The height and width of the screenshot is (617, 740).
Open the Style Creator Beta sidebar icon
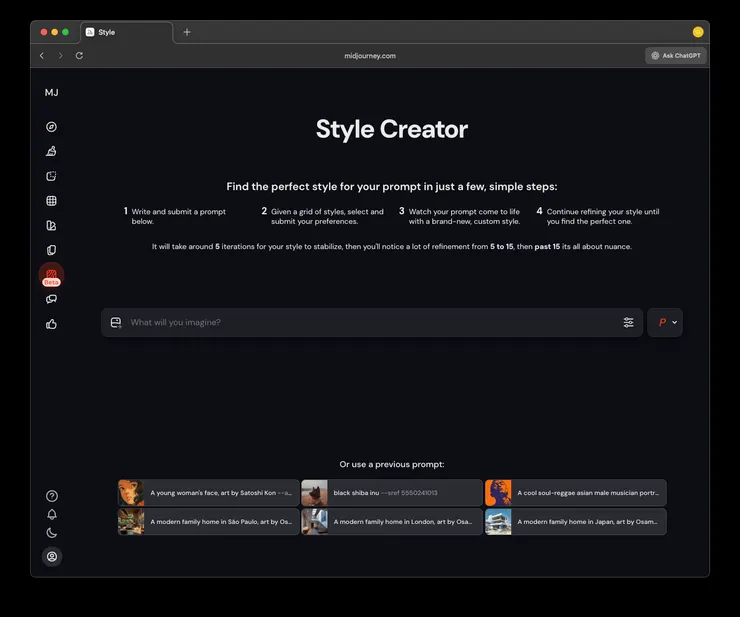(x=51, y=275)
